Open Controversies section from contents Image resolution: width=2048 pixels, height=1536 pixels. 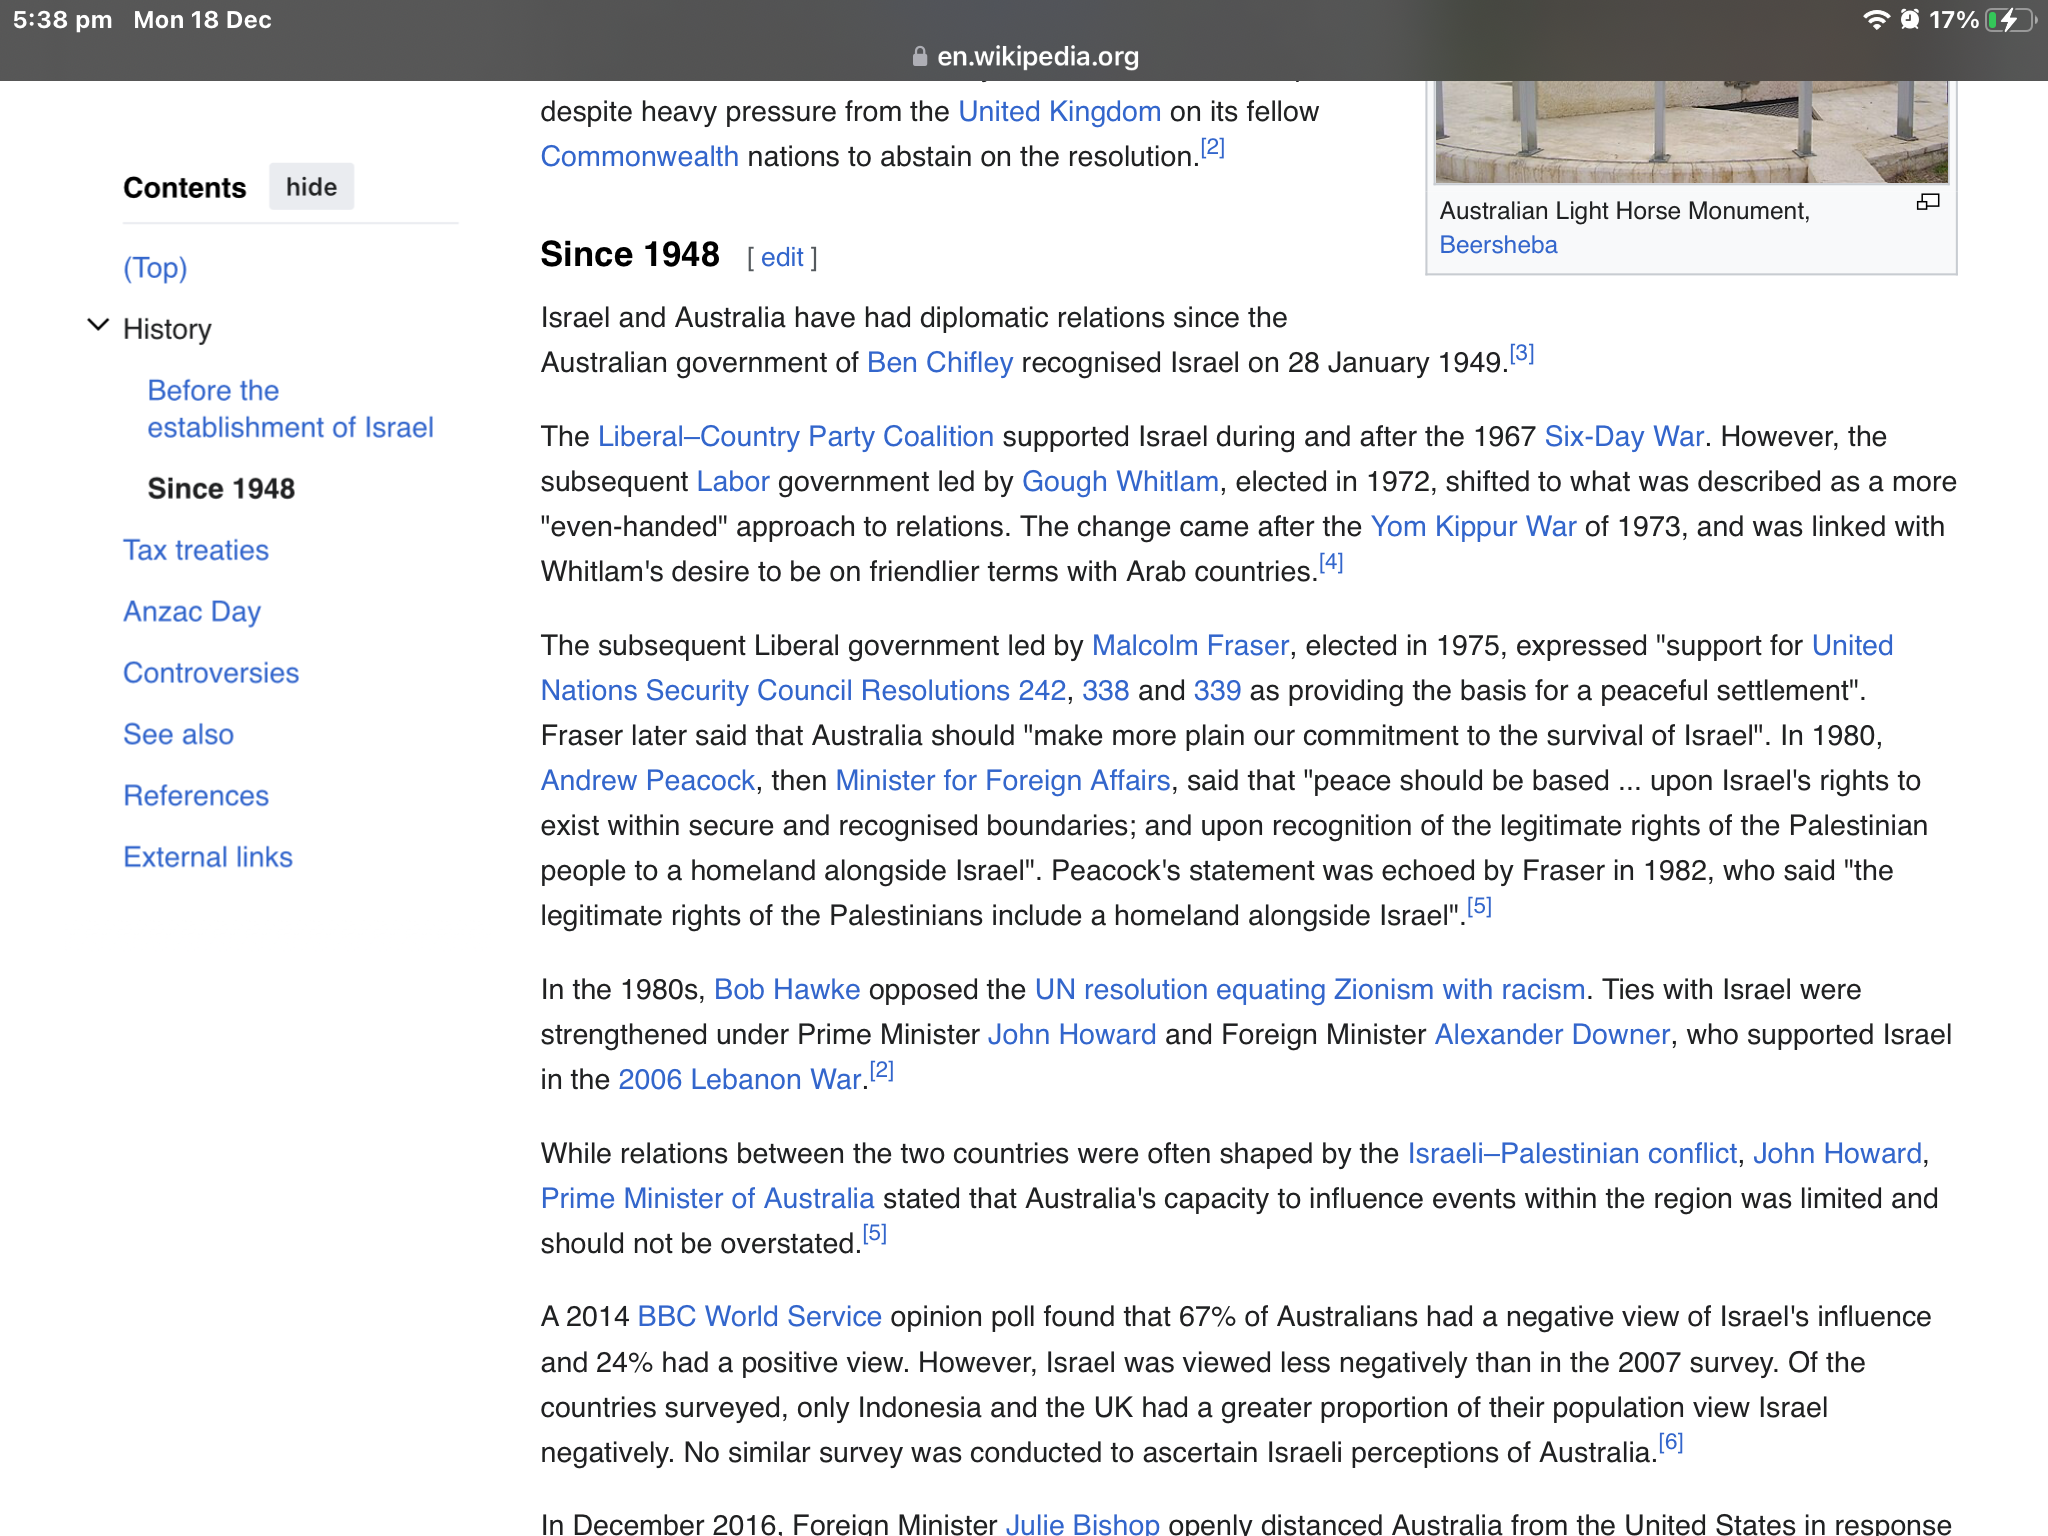click(x=211, y=673)
